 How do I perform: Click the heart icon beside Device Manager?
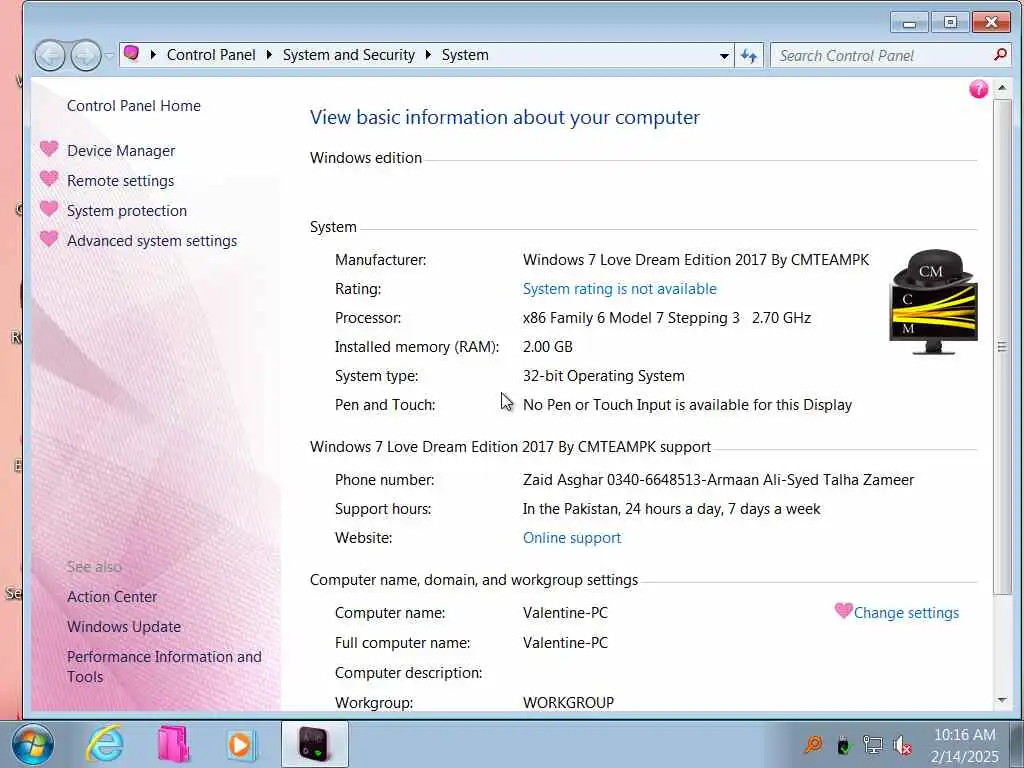point(49,149)
